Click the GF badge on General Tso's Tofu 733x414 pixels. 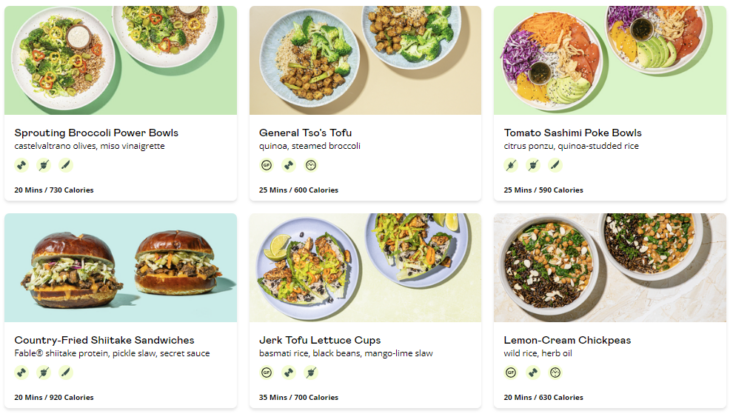coord(267,166)
